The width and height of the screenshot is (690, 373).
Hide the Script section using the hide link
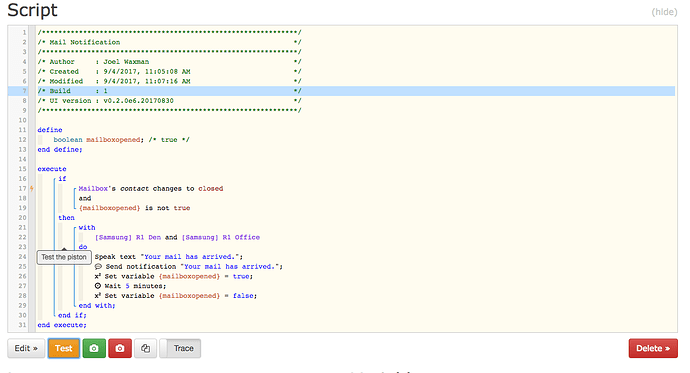[664, 12]
